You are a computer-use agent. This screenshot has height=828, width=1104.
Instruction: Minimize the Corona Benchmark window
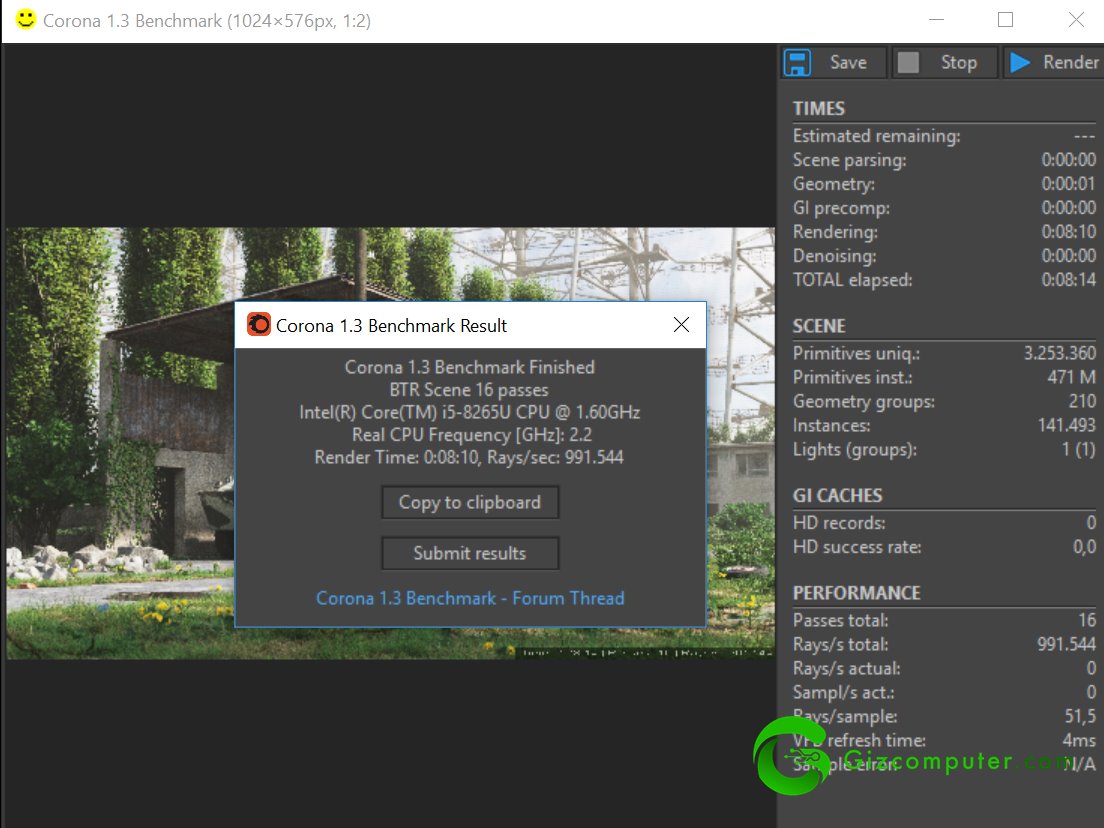[x=936, y=20]
